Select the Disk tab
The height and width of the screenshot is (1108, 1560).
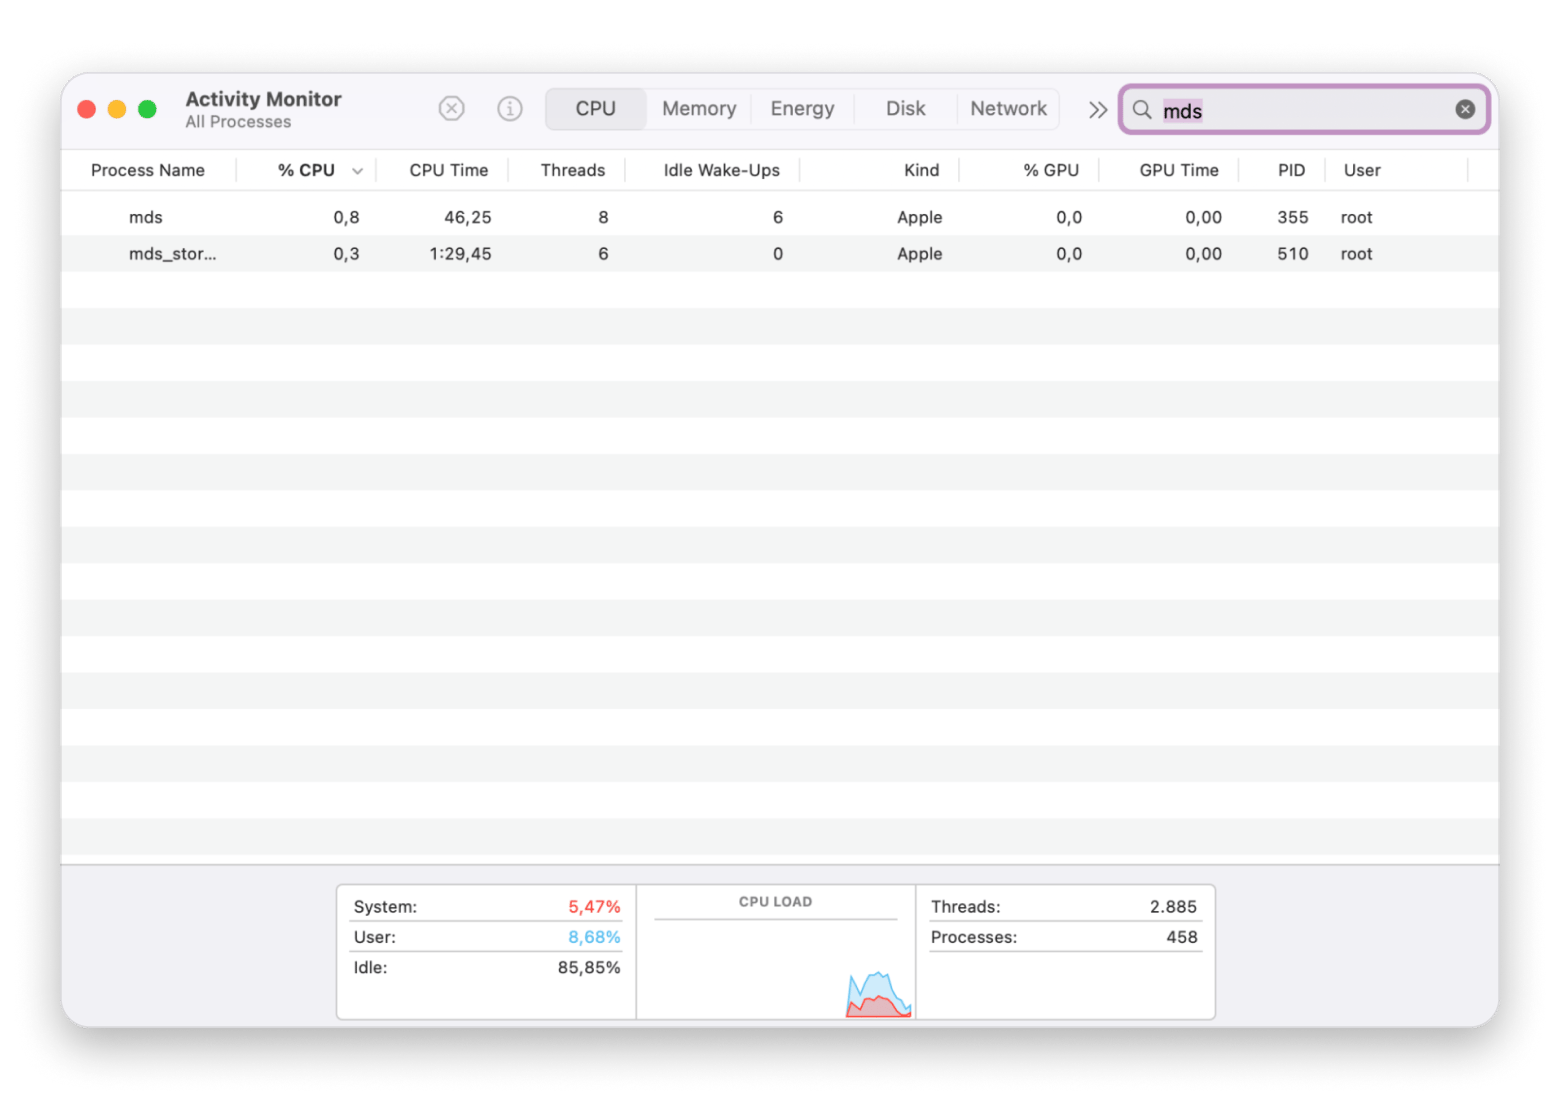(x=905, y=109)
